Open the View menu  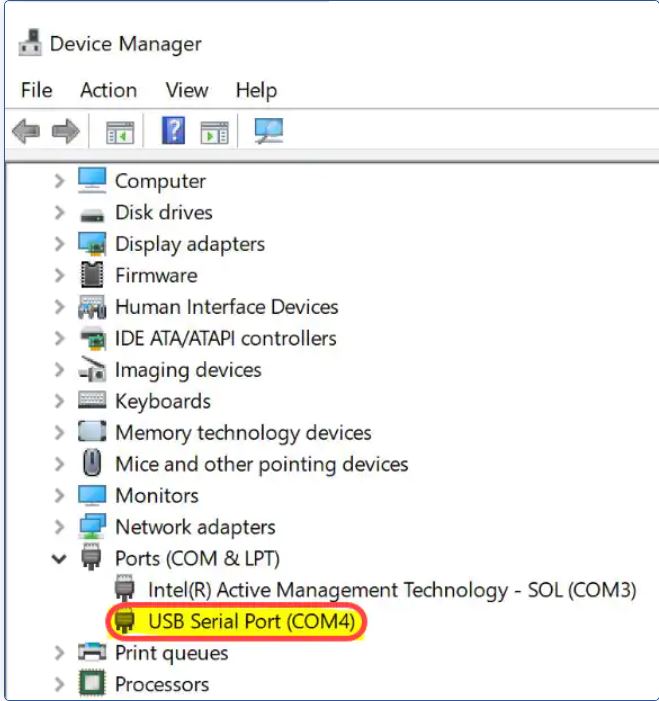point(187,90)
